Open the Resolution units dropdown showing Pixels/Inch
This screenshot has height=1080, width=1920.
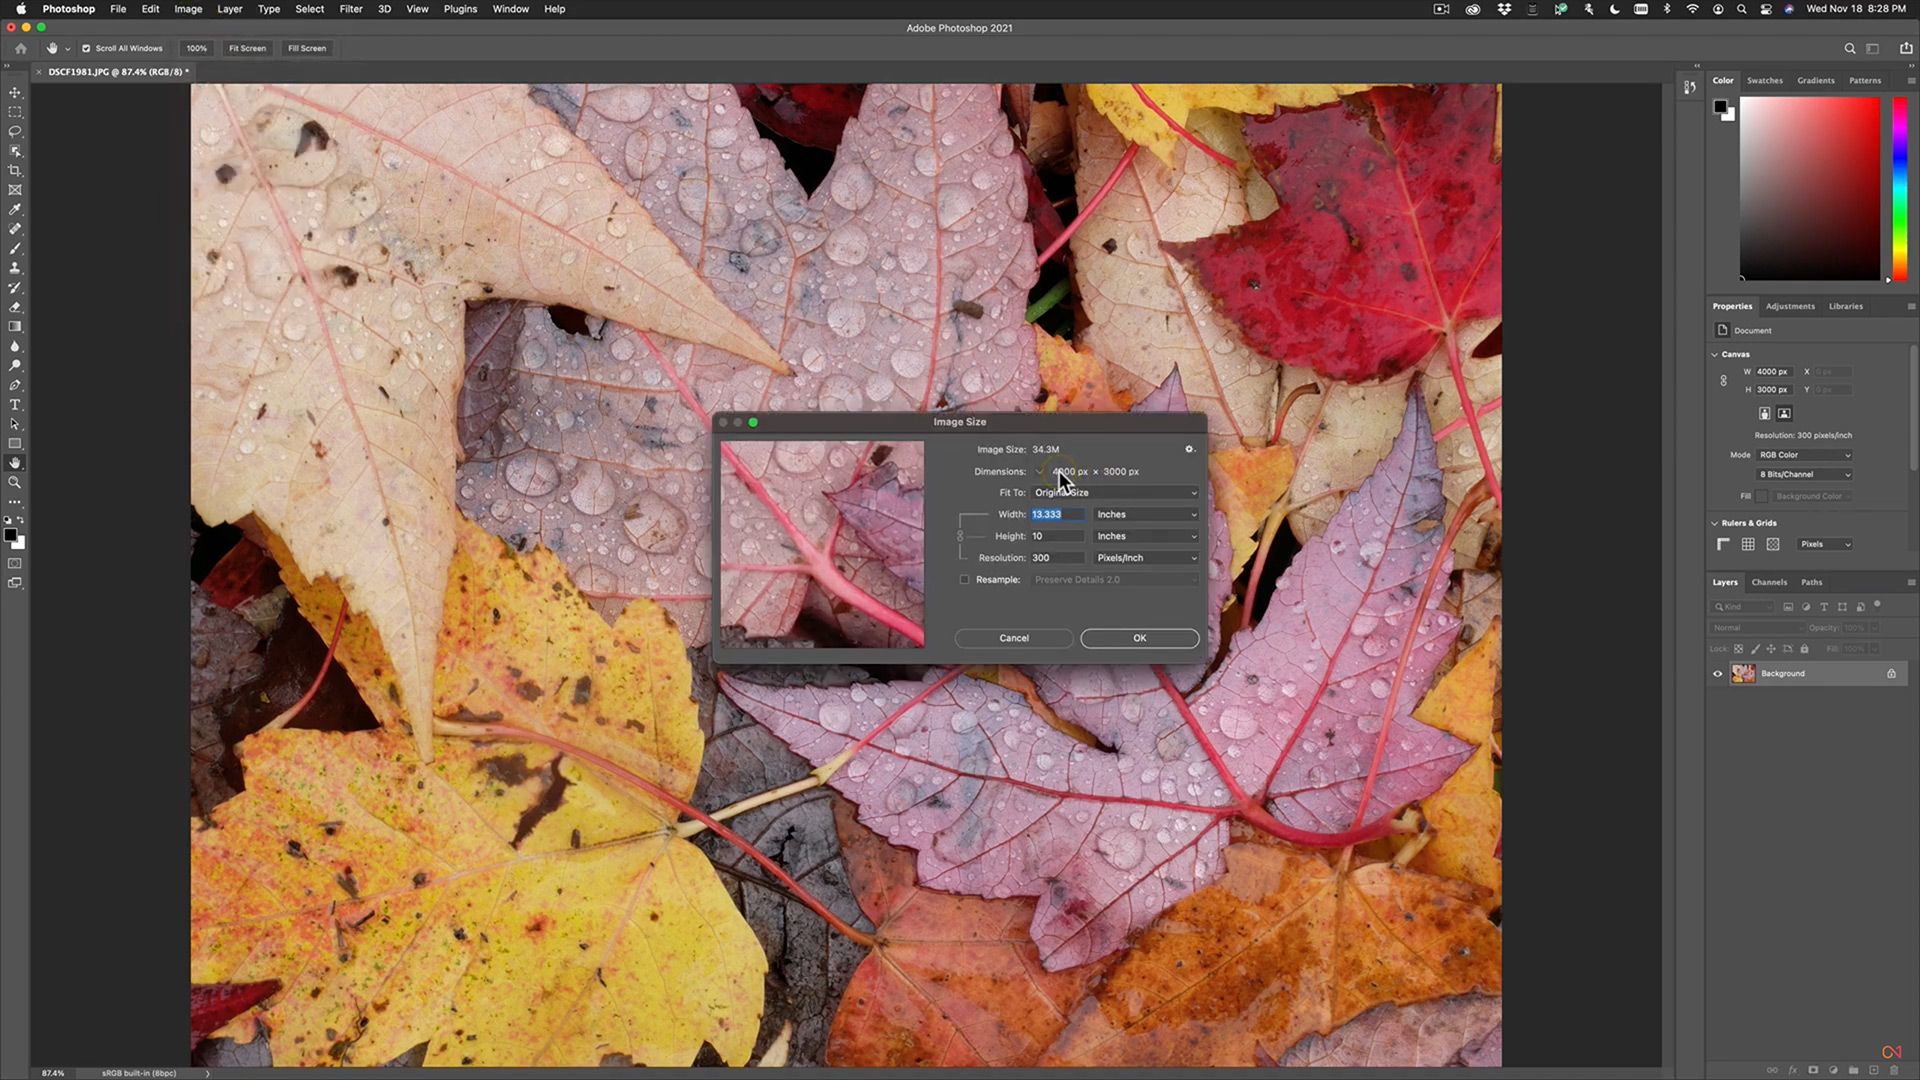pyautogui.click(x=1146, y=557)
